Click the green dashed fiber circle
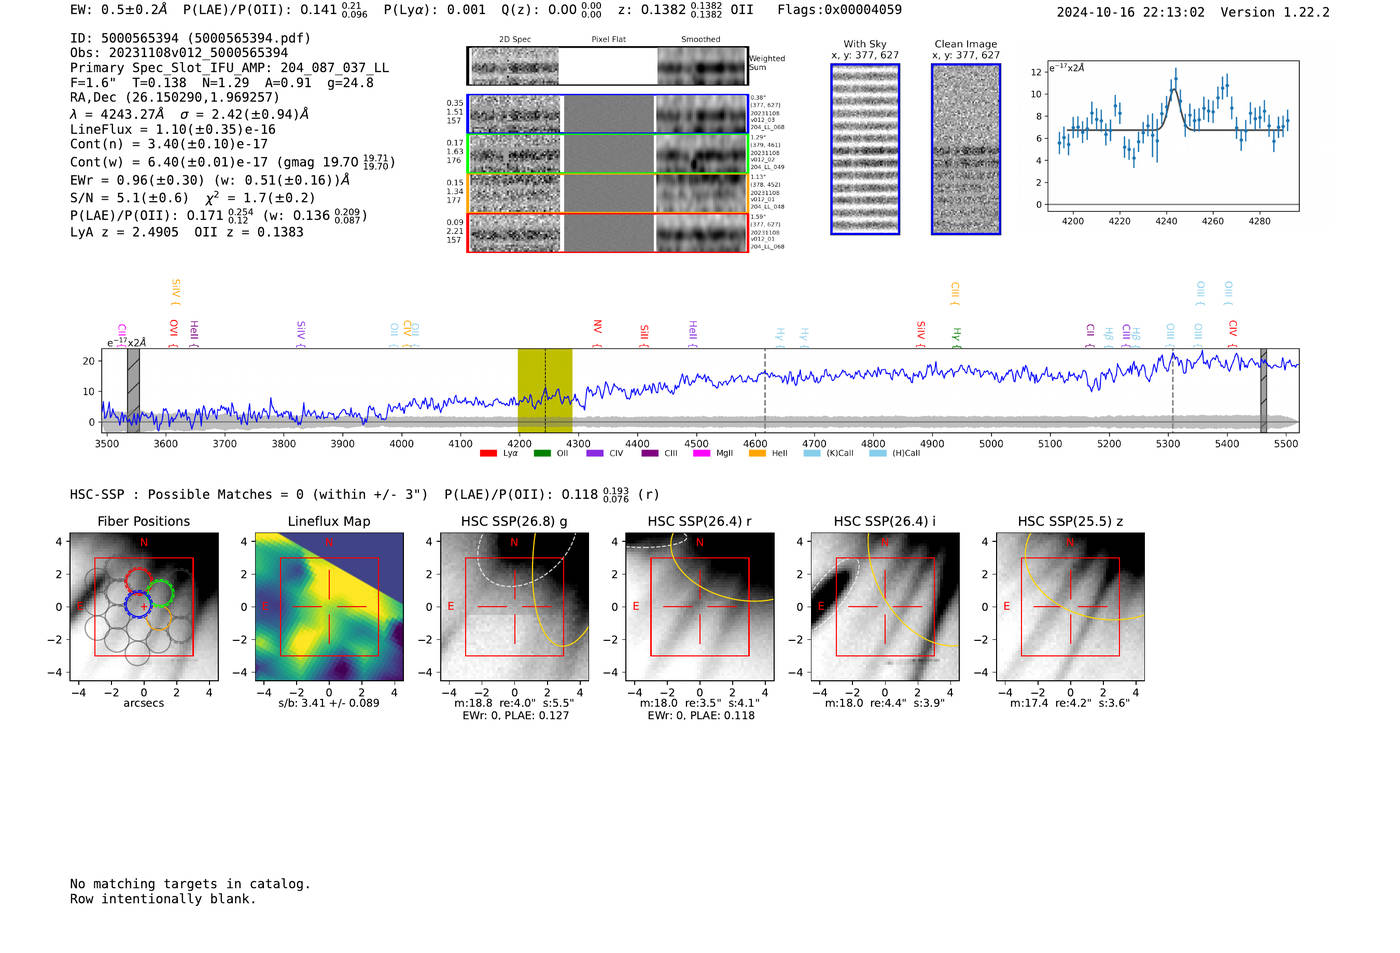Screen dimensions: 1400x953 pyautogui.click(x=160, y=594)
